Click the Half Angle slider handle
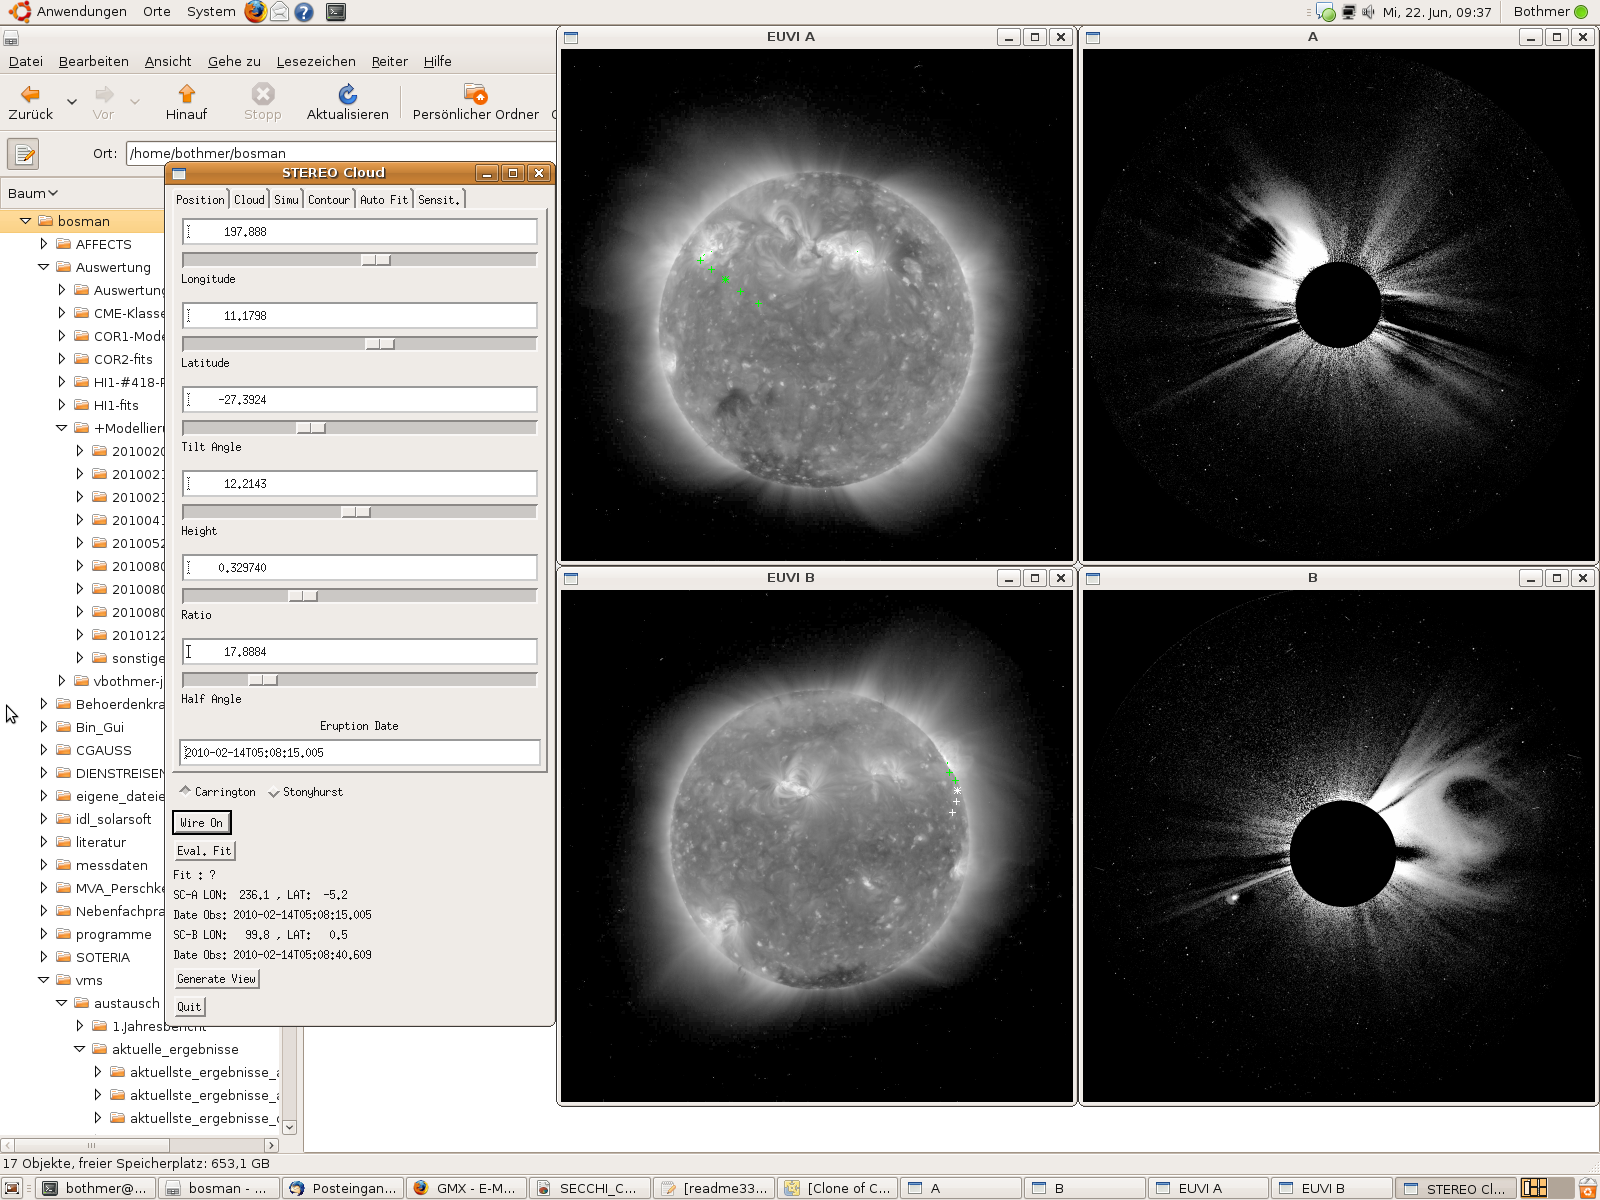This screenshot has height=1200, width=1600. tap(263, 680)
